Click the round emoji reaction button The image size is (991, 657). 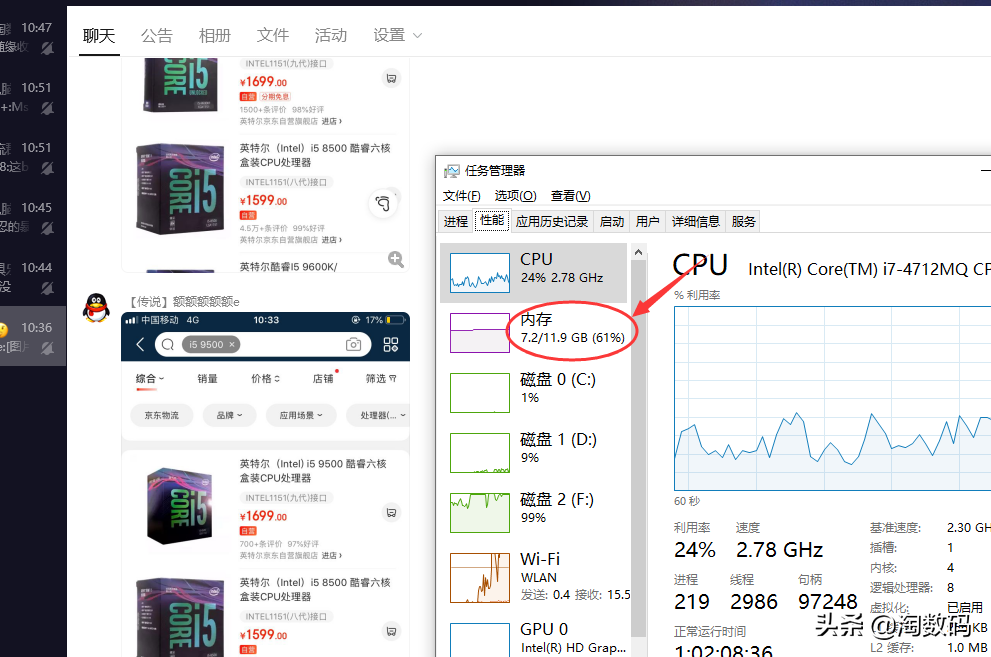point(383,203)
